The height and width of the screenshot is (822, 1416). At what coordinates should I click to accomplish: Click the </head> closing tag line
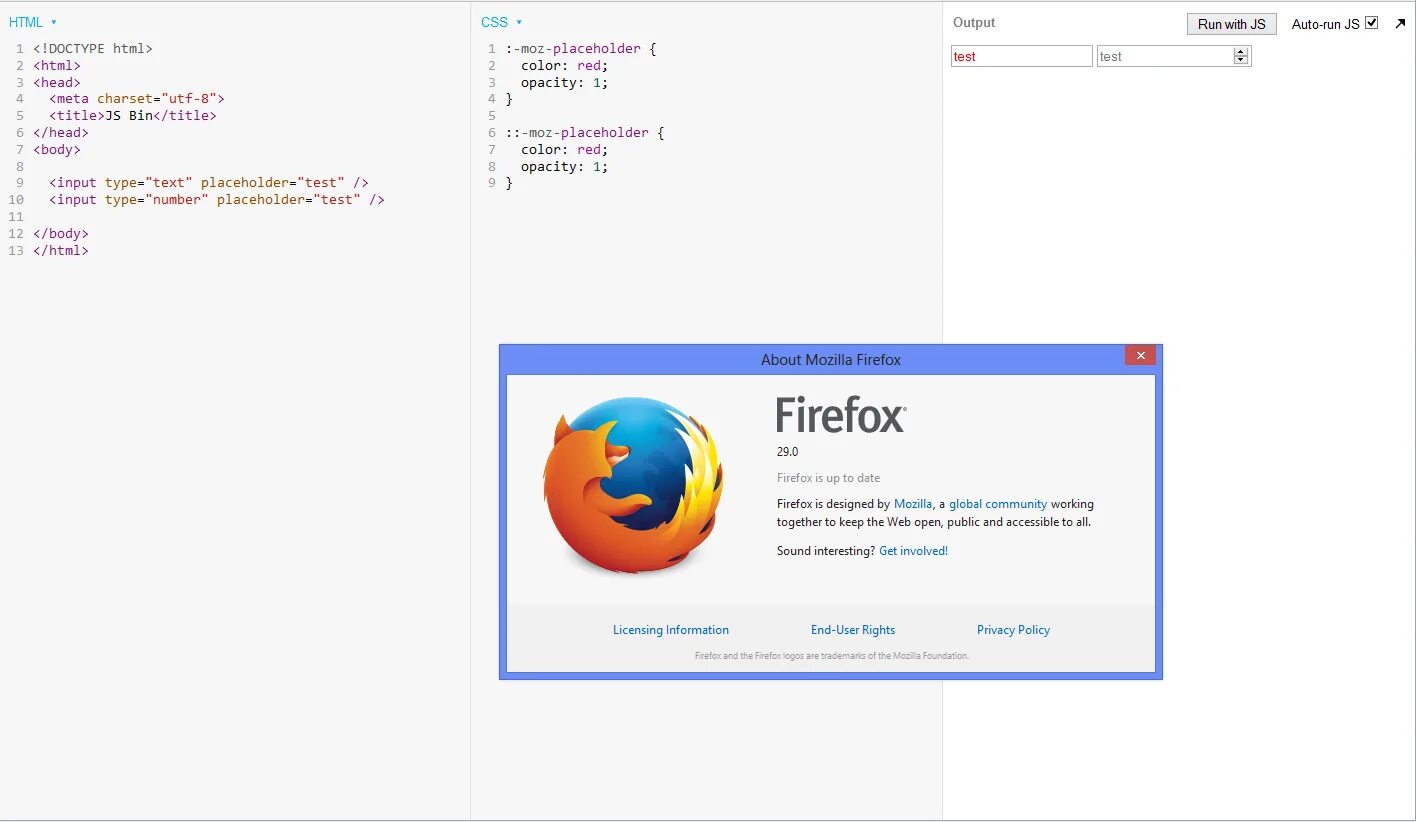coord(61,133)
